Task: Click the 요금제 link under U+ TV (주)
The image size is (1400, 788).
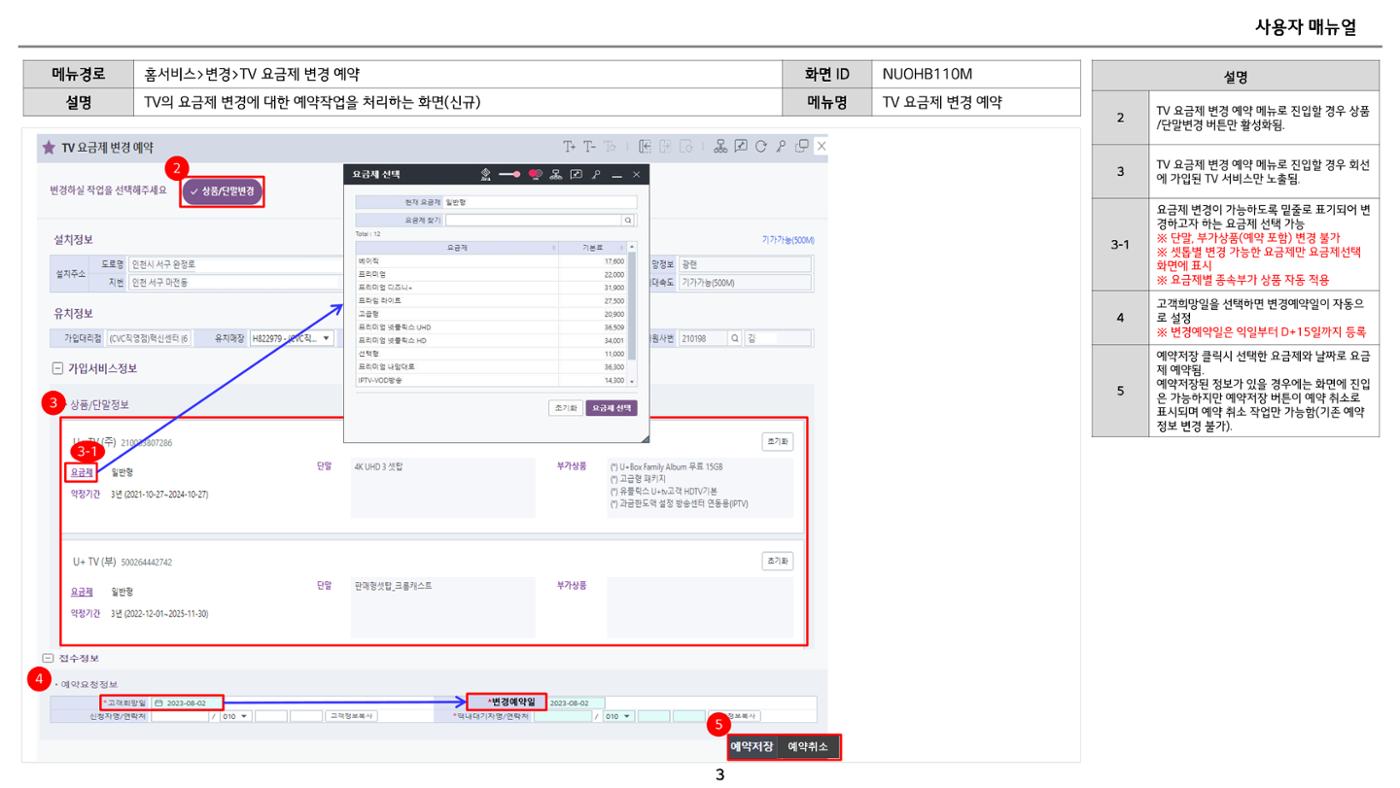Action: (83, 471)
